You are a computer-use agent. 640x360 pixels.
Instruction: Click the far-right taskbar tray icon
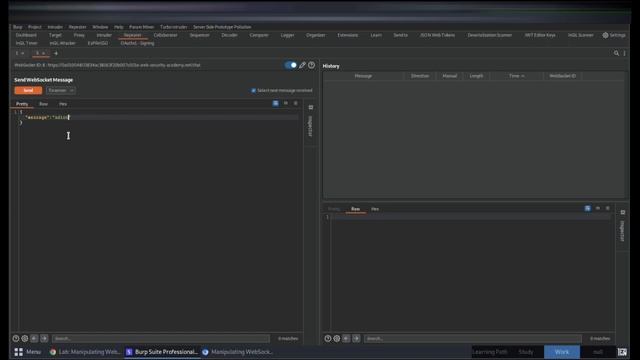click(622, 352)
